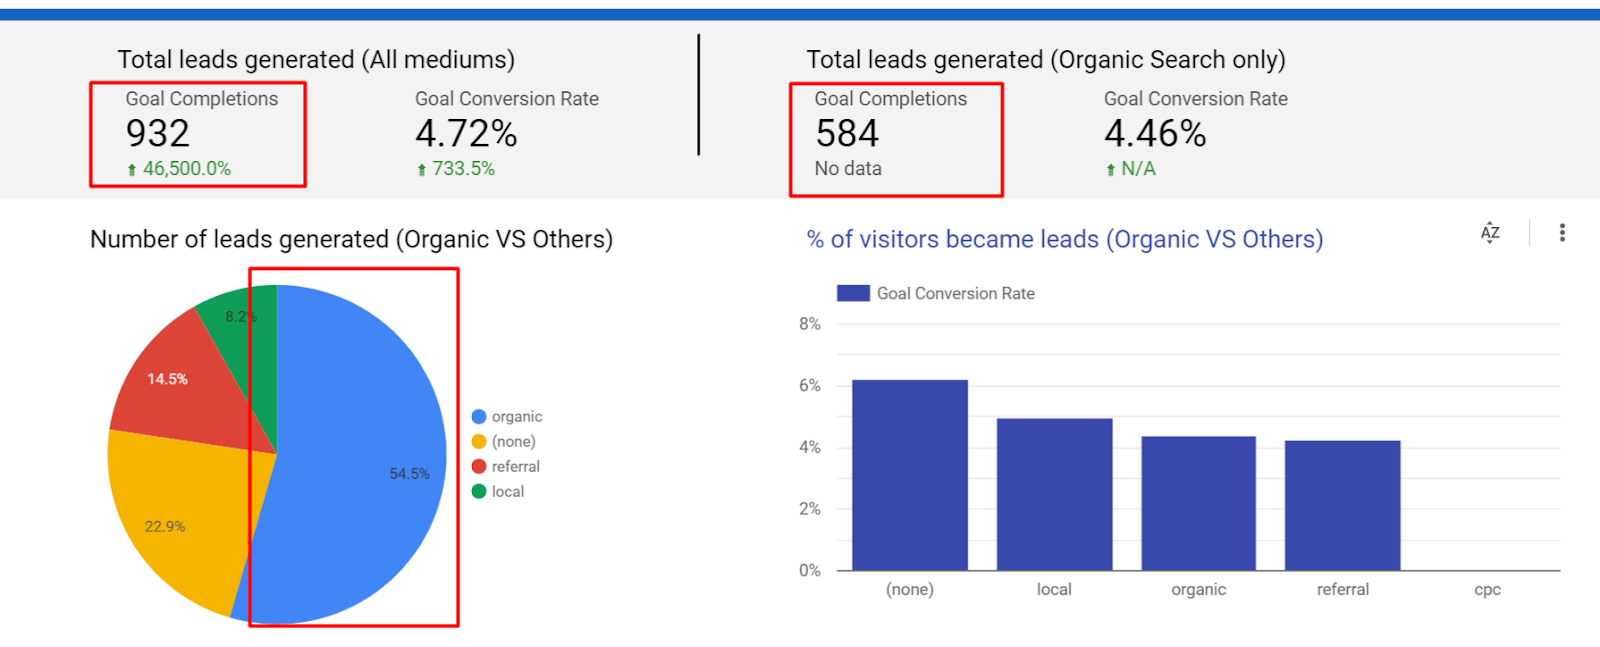Click the No data comparison text
The height and width of the screenshot is (647, 1600).
[848, 169]
